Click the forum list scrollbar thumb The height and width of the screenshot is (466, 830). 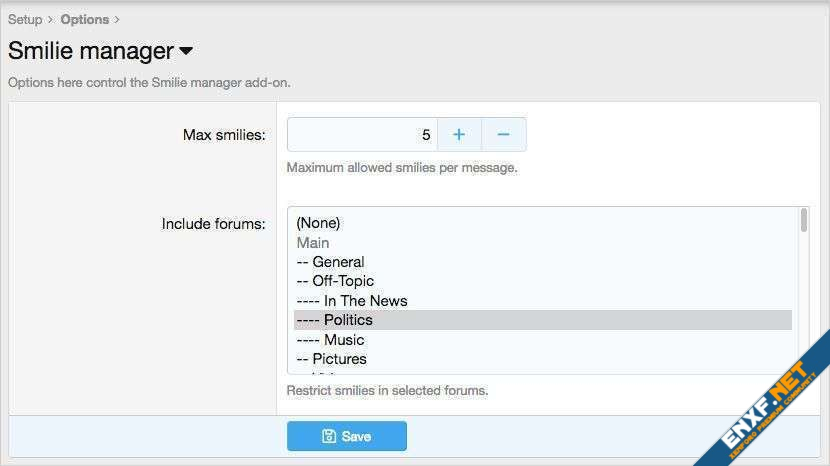point(804,221)
